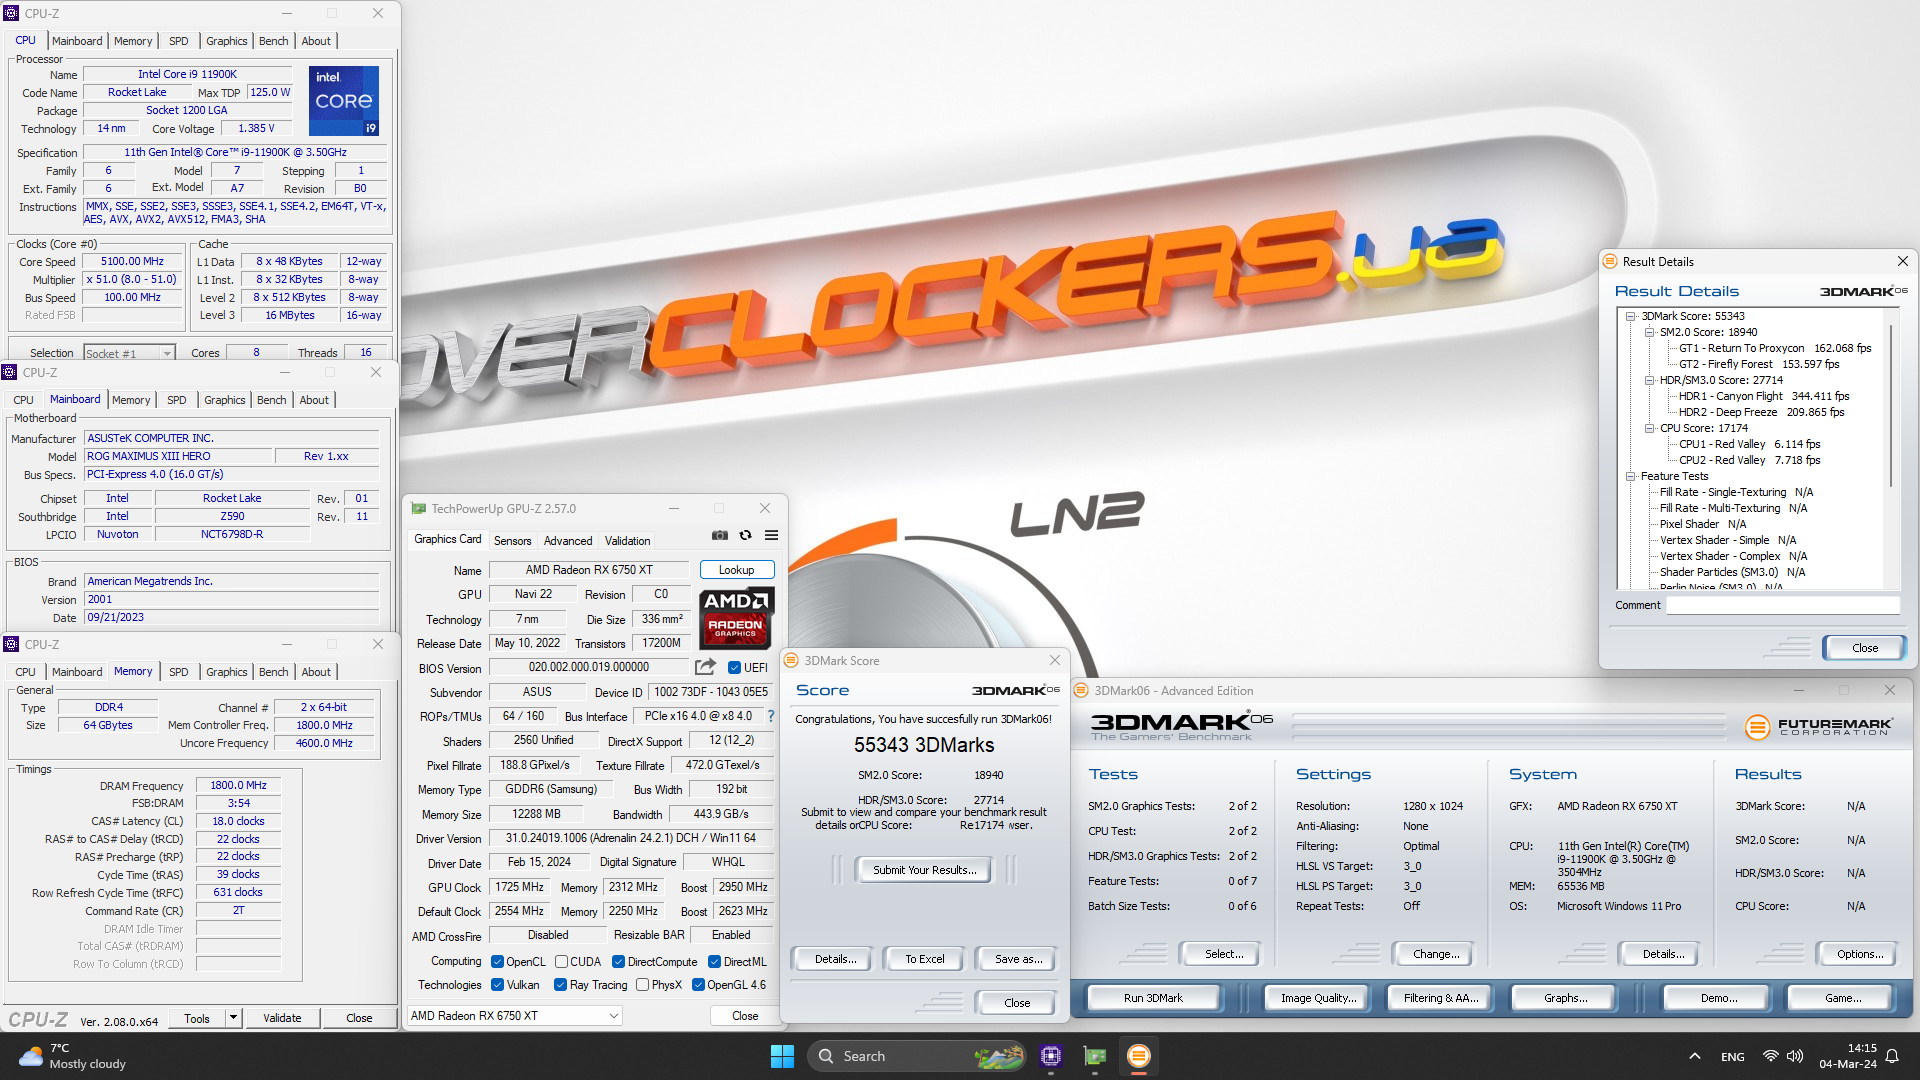This screenshot has height=1080, width=1920.
Task: Click title icon of Memory CPU-Z window
Action: point(12,644)
